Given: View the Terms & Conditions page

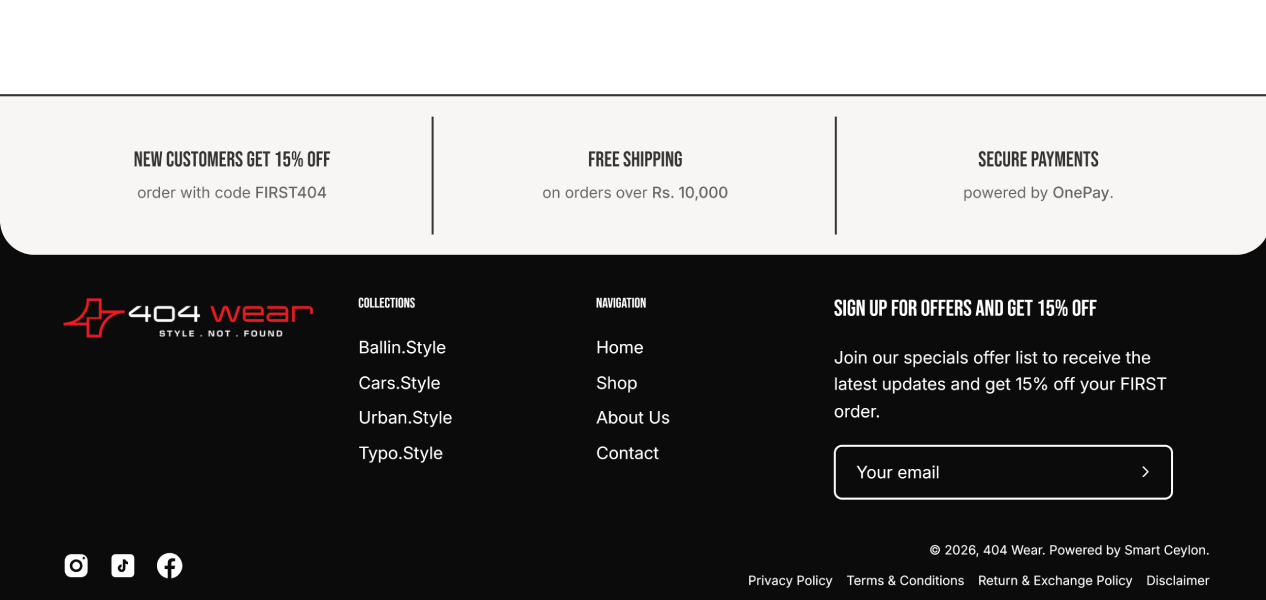Looking at the screenshot, I should tap(905, 581).
